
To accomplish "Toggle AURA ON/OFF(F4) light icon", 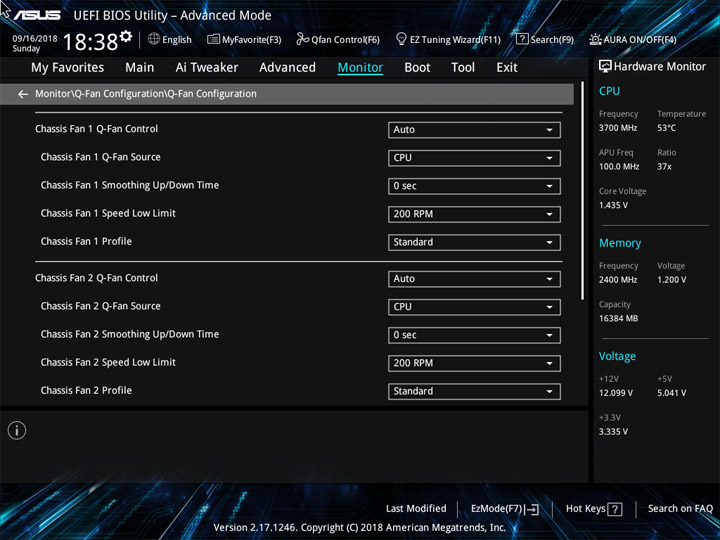I will pyautogui.click(x=595, y=39).
